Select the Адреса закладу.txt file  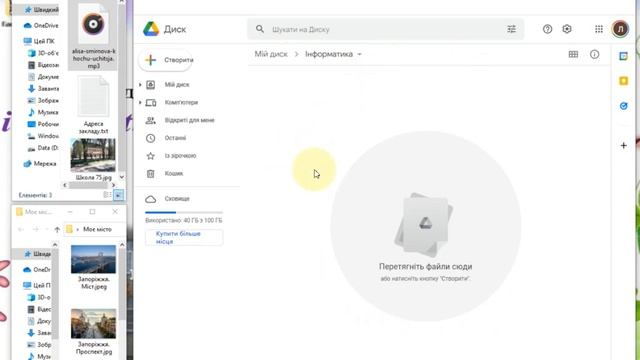click(93, 105)
